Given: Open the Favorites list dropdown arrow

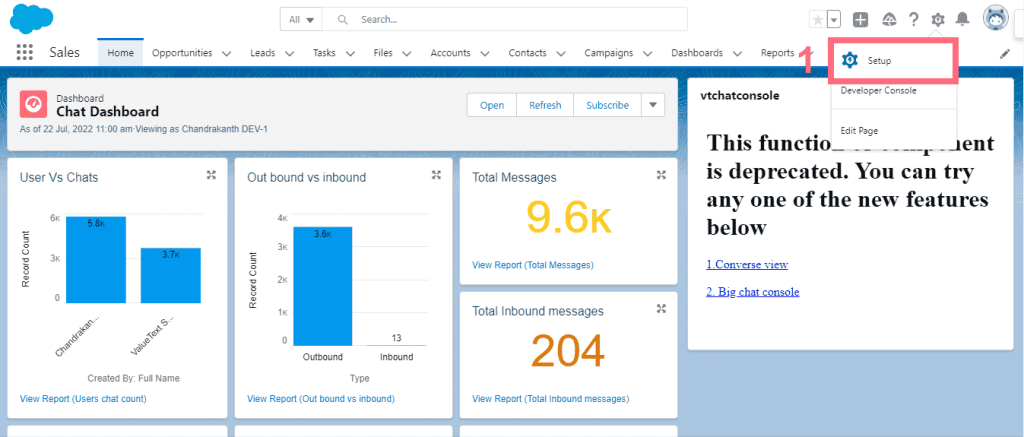Looking at the screenshot, I should tap(834, 19).
